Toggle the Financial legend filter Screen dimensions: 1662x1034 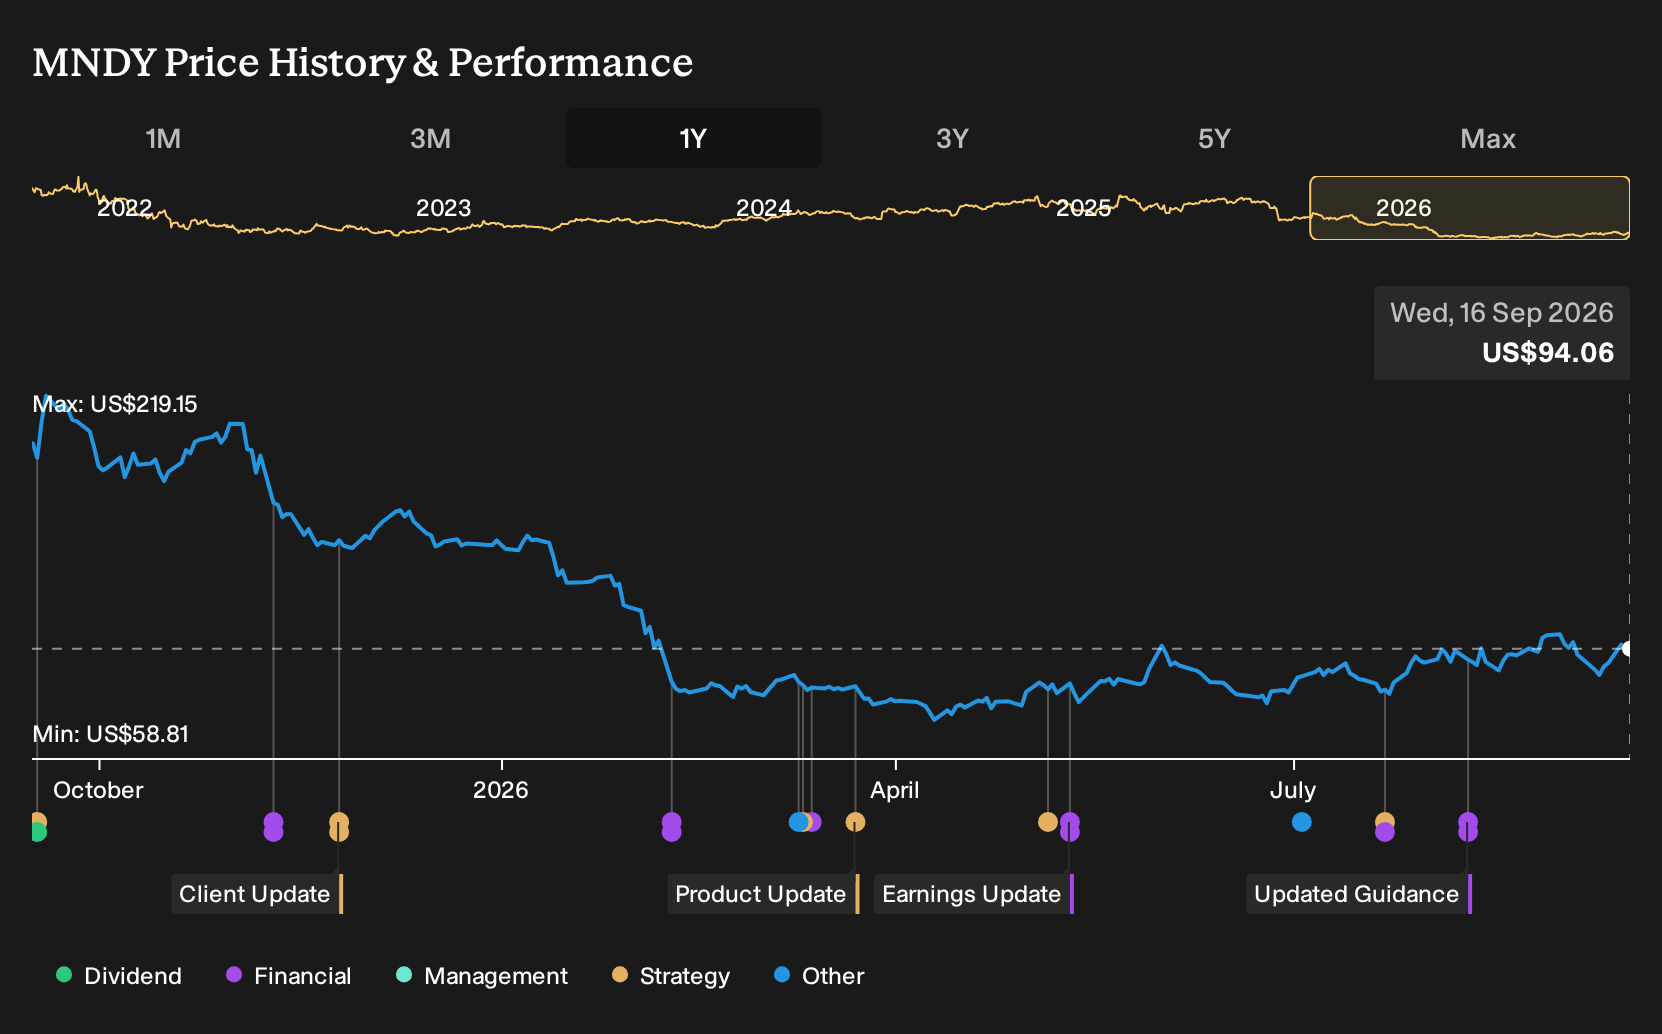pos(289,976)
